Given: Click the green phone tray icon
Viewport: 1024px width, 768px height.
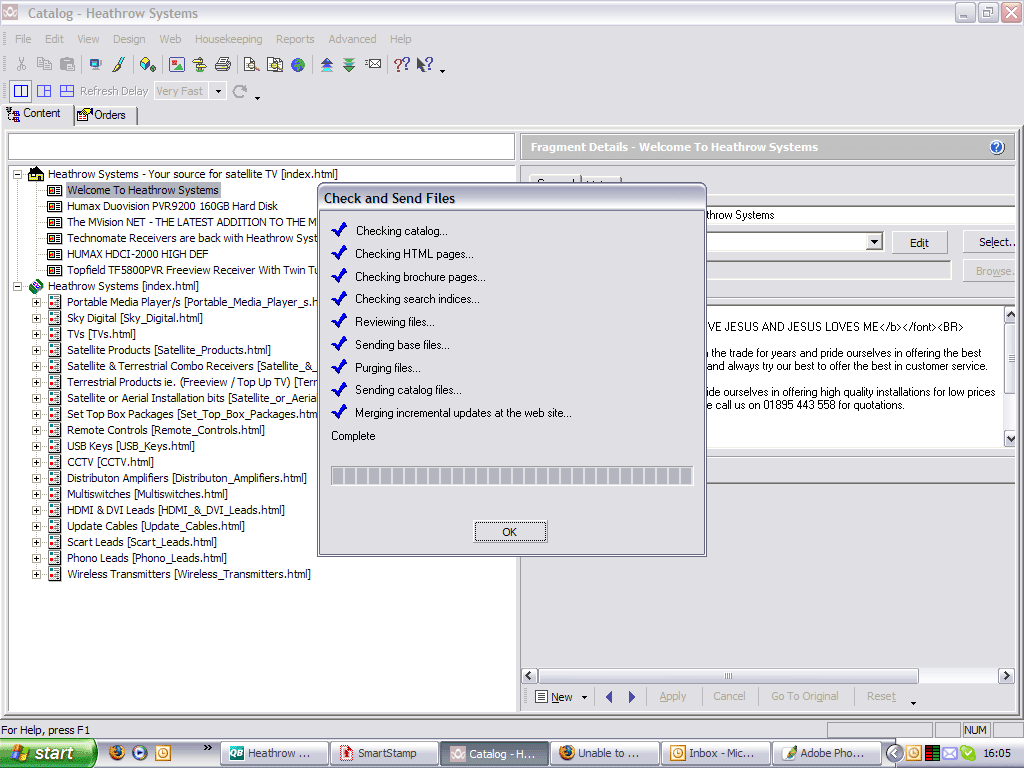Looking at the screenshot, I should click(x=967, y=753).
